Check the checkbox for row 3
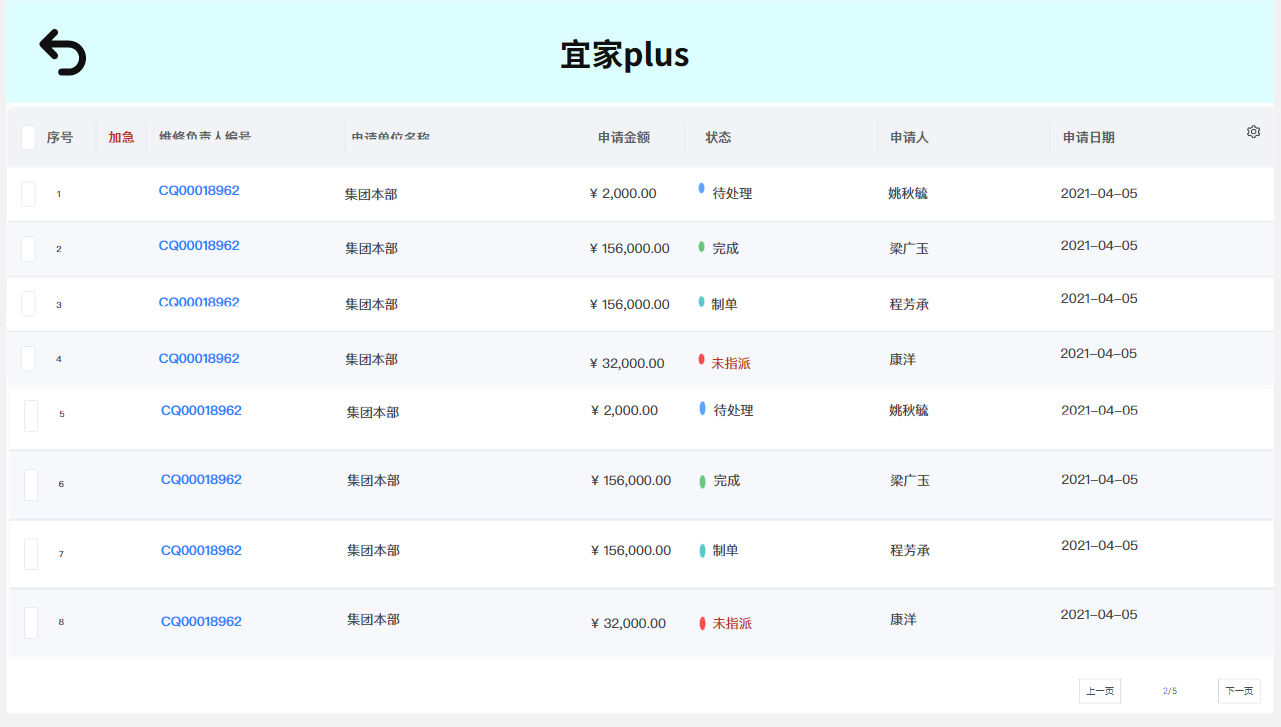This screenshot has width=1281, height=727. (x=28, y=304)
